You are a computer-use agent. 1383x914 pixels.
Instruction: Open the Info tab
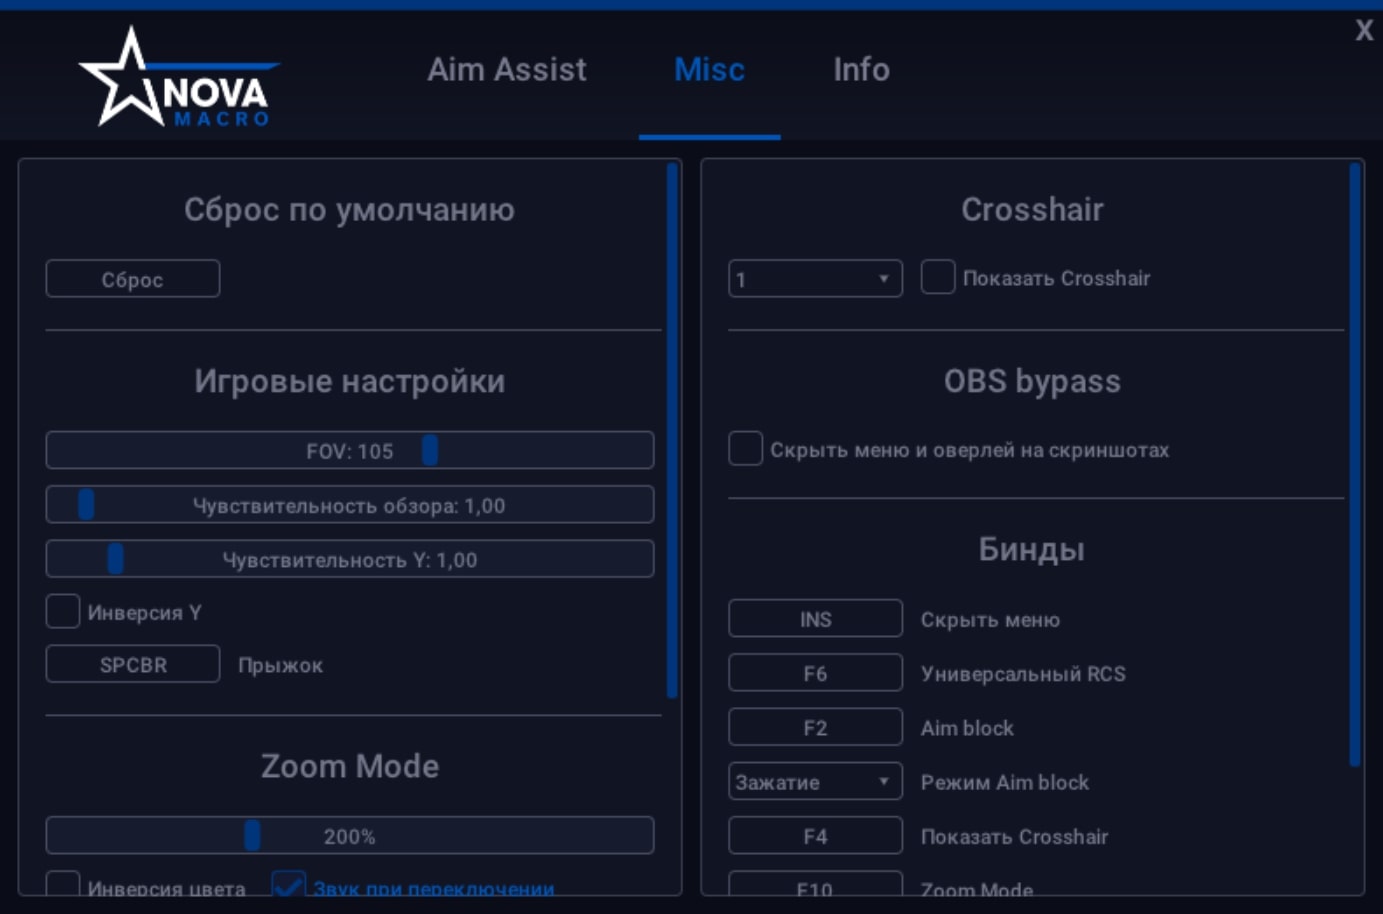click(861, 69)
